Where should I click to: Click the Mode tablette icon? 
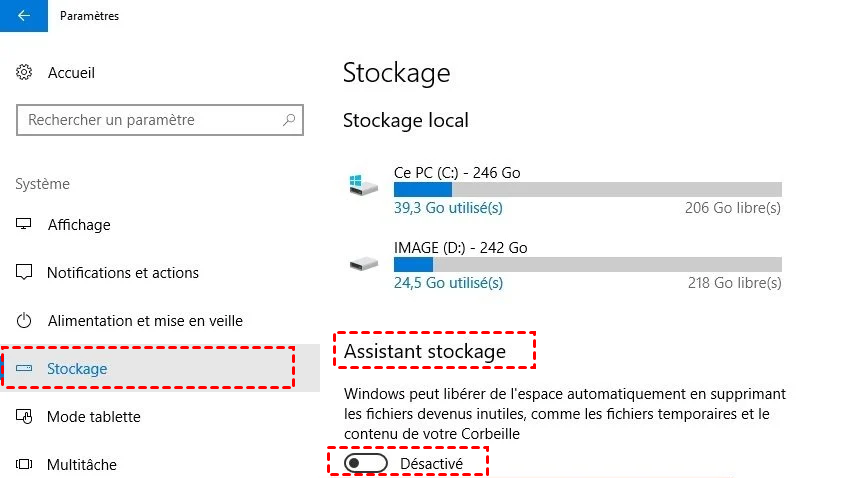pos(25,417)
